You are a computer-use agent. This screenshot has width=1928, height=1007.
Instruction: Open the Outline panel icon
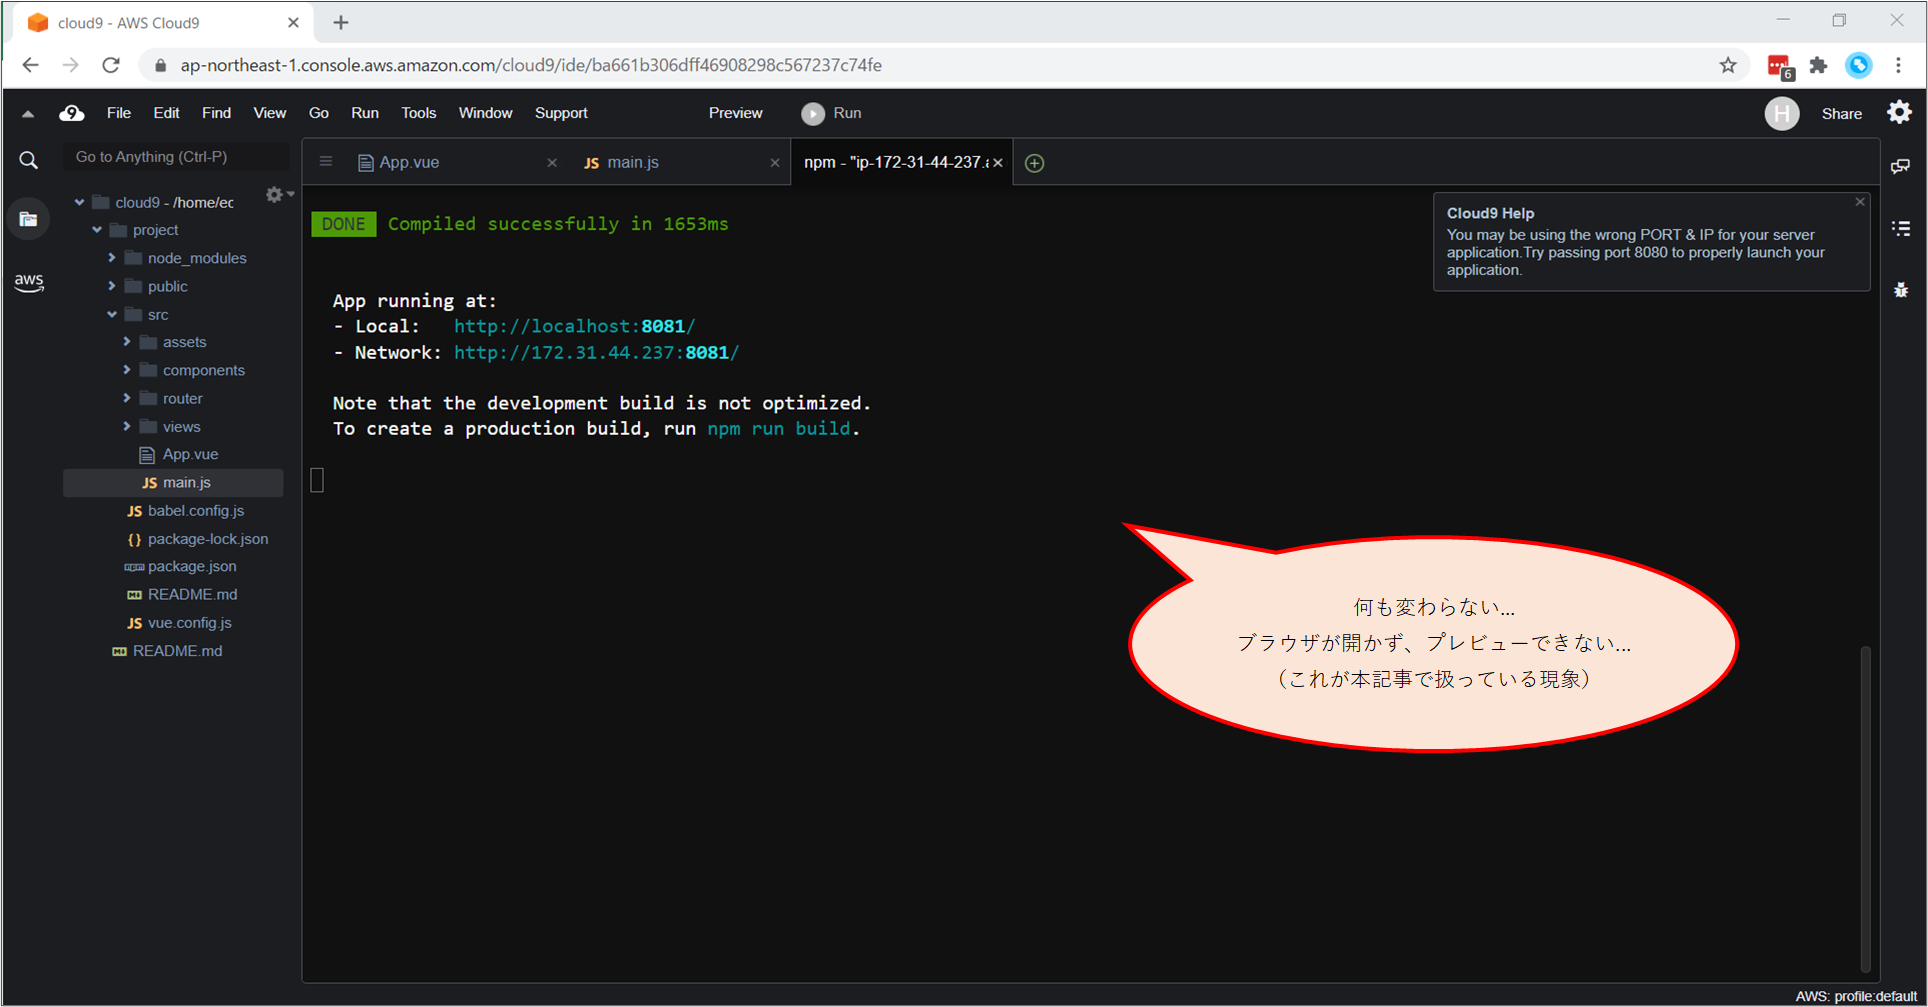click(x=1901, y=229)
